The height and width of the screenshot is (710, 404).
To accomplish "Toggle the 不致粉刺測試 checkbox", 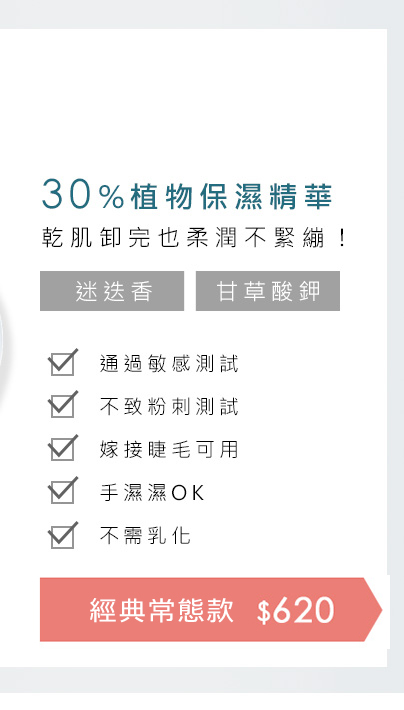I will [x=63, y=404].
